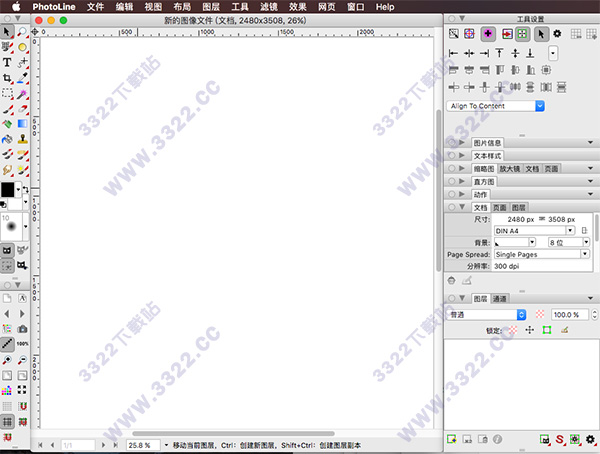Select the rubber Stamp clone tool
Image resolution: width=600 pixels, height=454 pixels.
23,139
